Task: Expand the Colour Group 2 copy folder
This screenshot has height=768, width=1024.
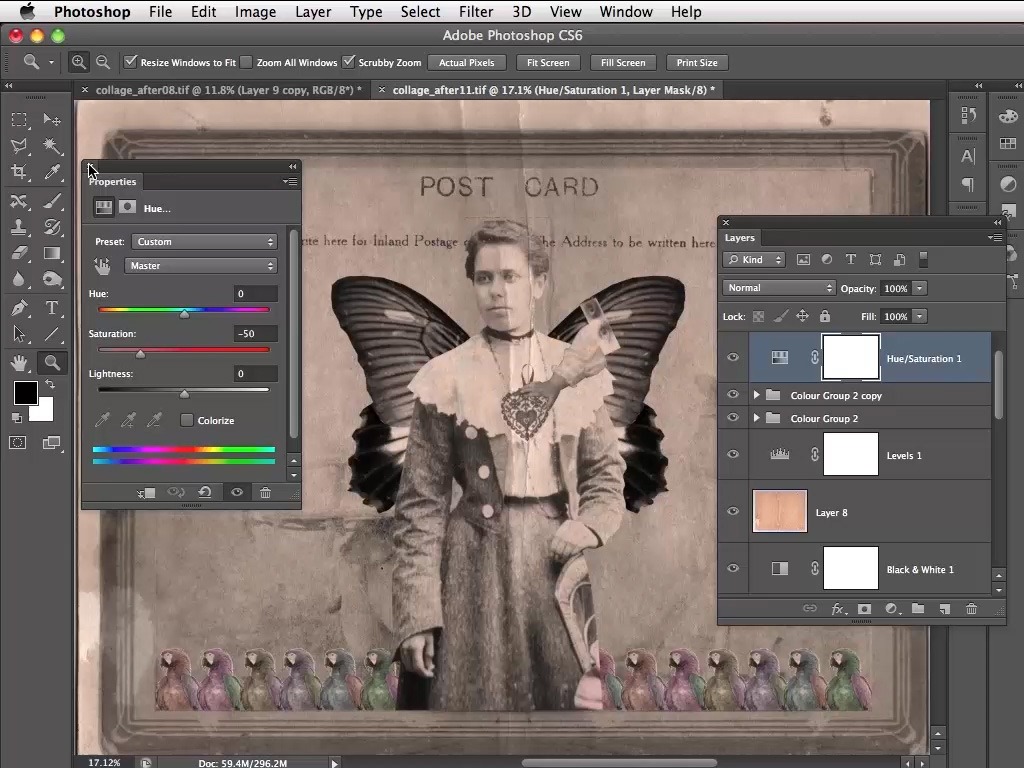Action: (x=757, y=396)
